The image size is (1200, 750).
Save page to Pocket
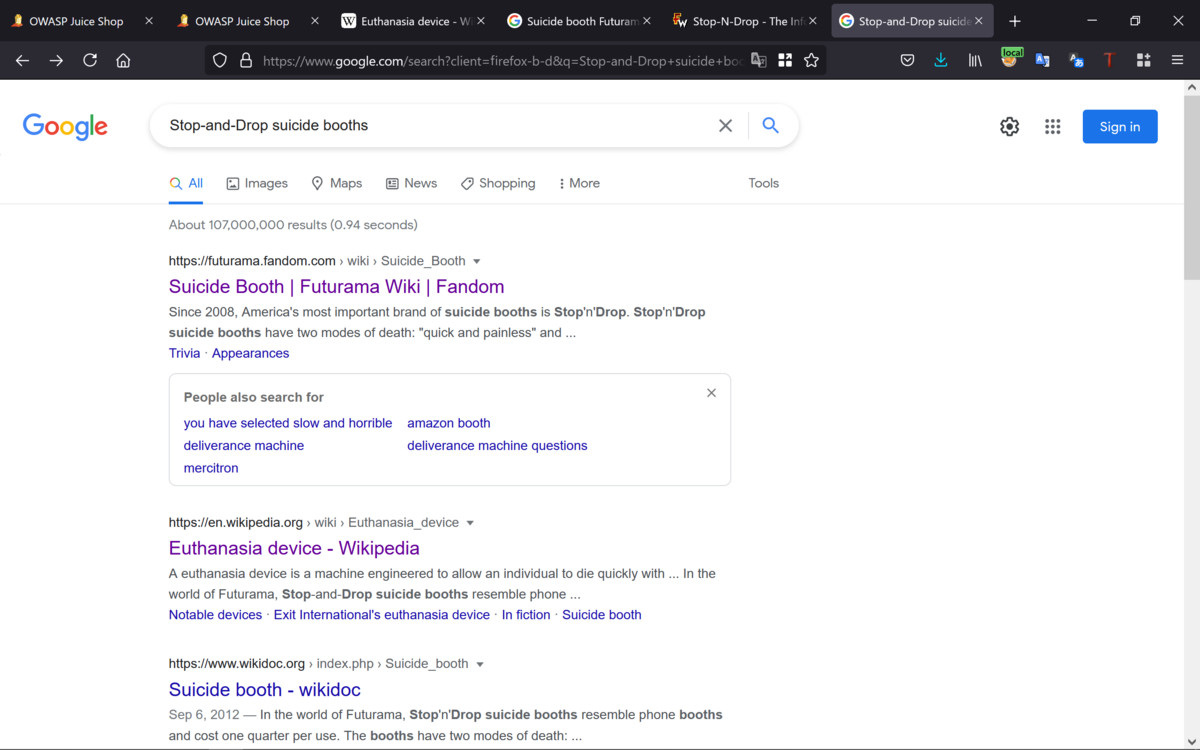[x=907, y=60]
